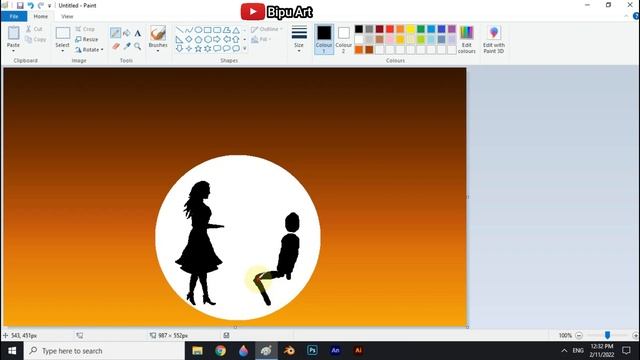Choose the Rectangle shape
The width and height of the screenshot is (640, 360).
207,30
